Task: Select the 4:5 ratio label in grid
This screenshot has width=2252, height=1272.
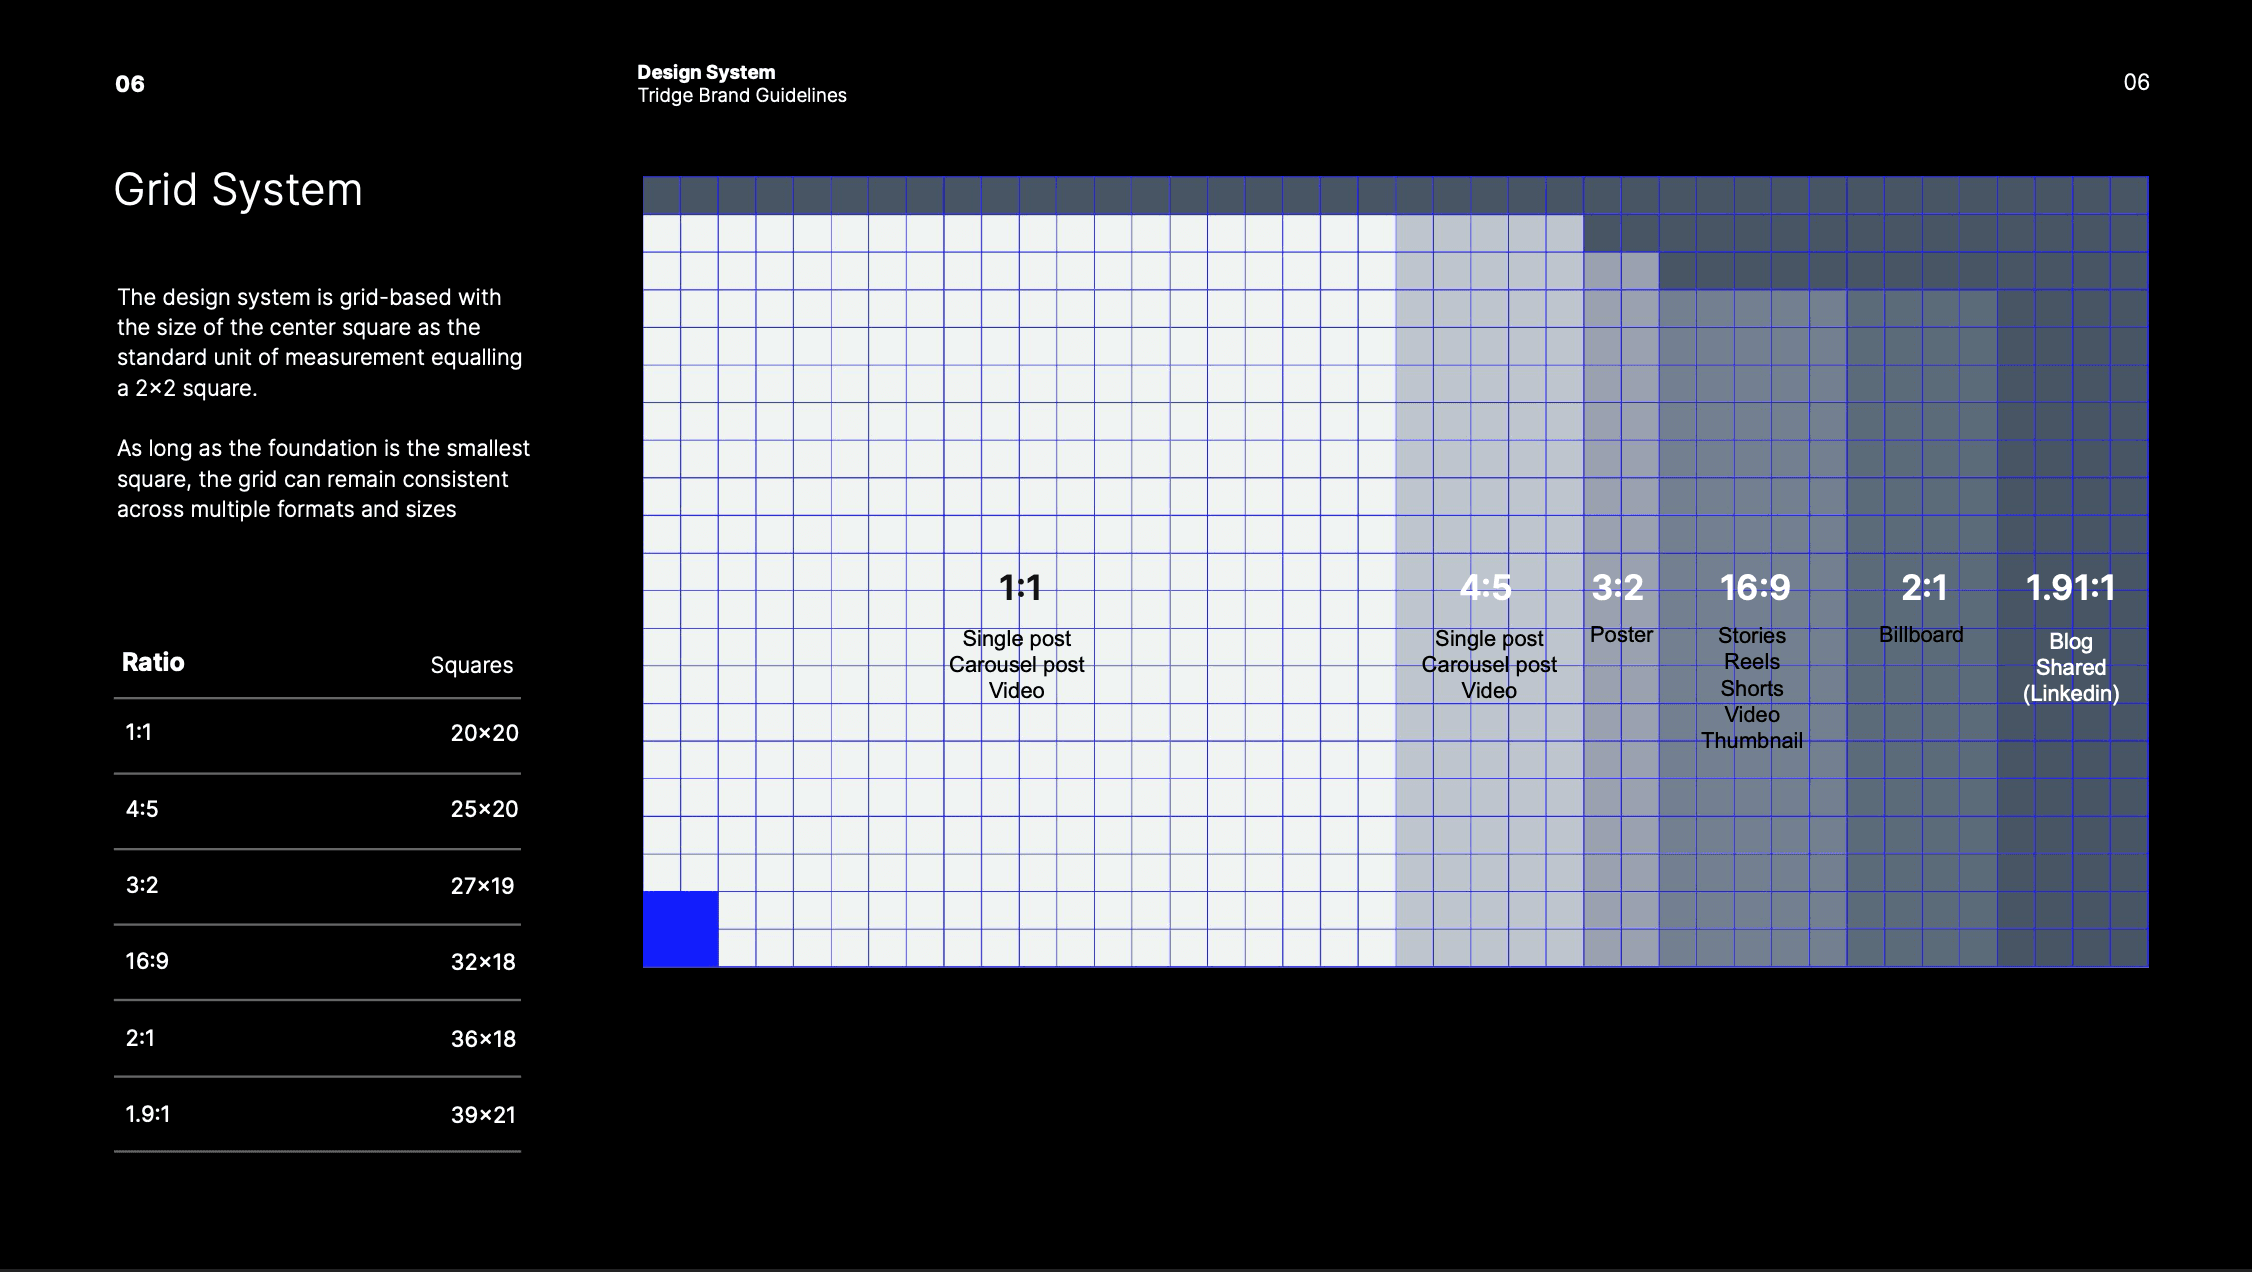Action: 1486,588
